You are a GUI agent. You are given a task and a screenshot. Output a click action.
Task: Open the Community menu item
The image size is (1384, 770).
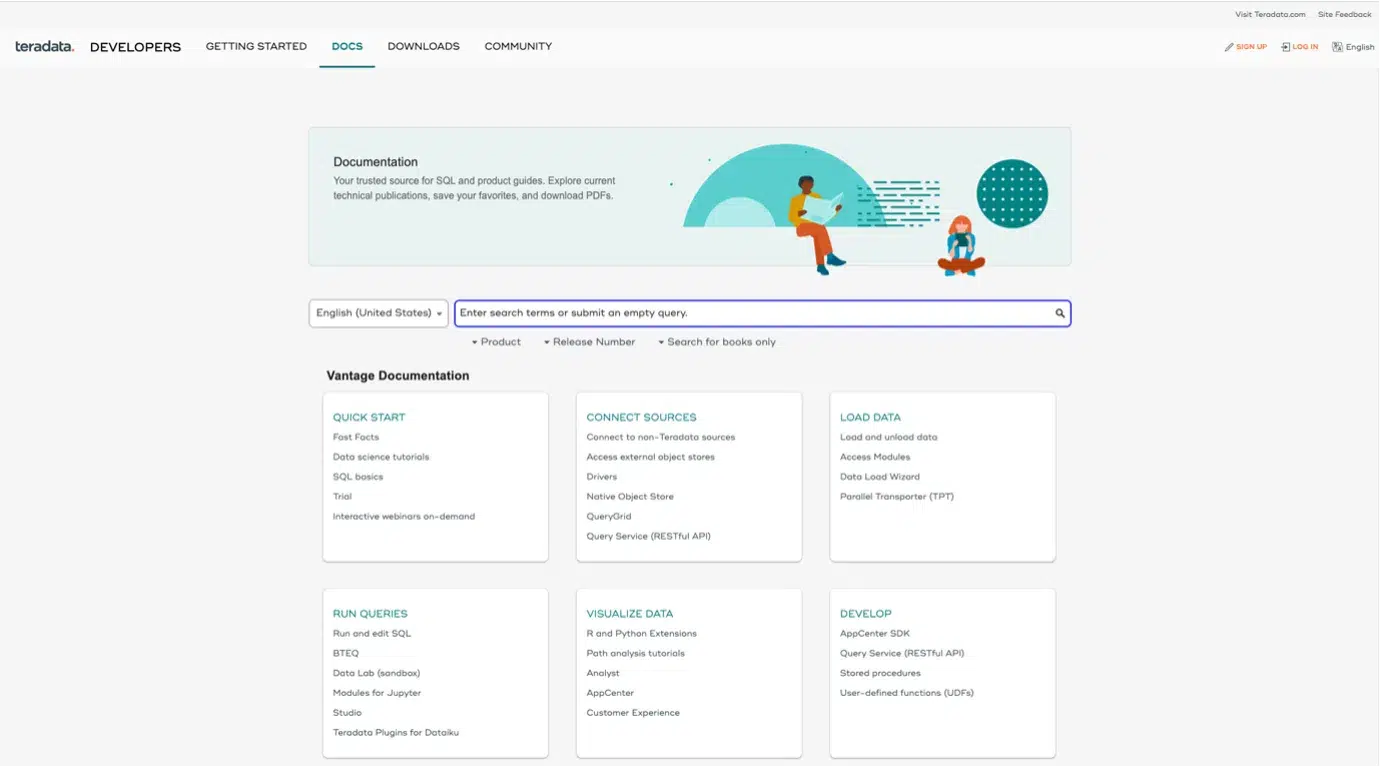click(x=518, y=47)
